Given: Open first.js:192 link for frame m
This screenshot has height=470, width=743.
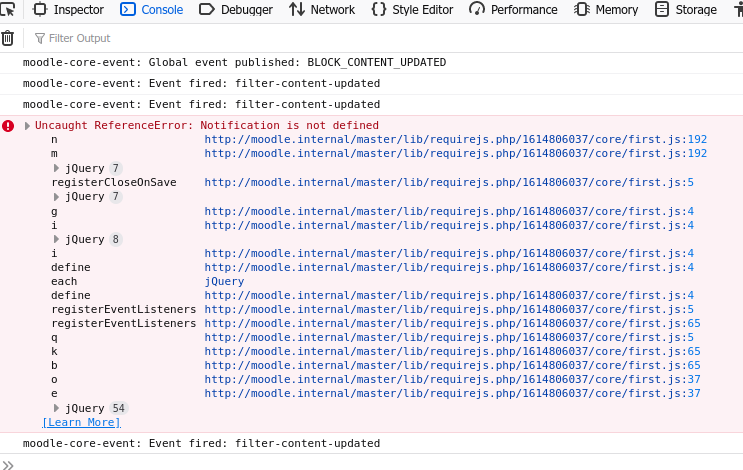Looking at the screenshot, I should [x=456, y=154].
